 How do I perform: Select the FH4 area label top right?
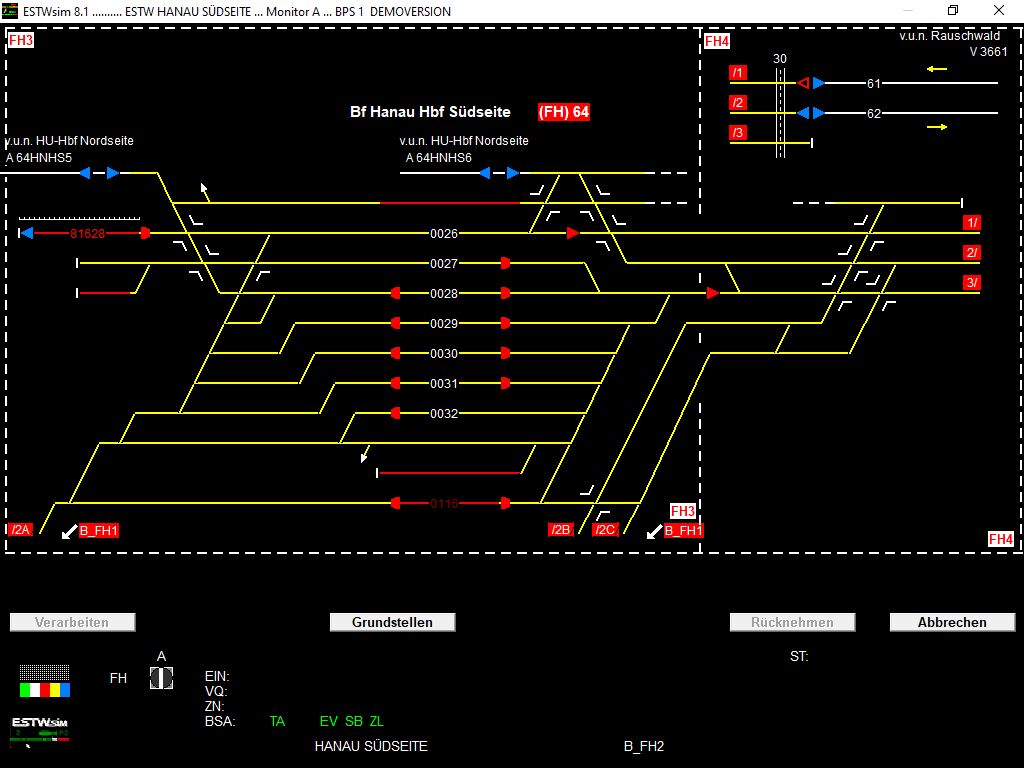[718, 42]
